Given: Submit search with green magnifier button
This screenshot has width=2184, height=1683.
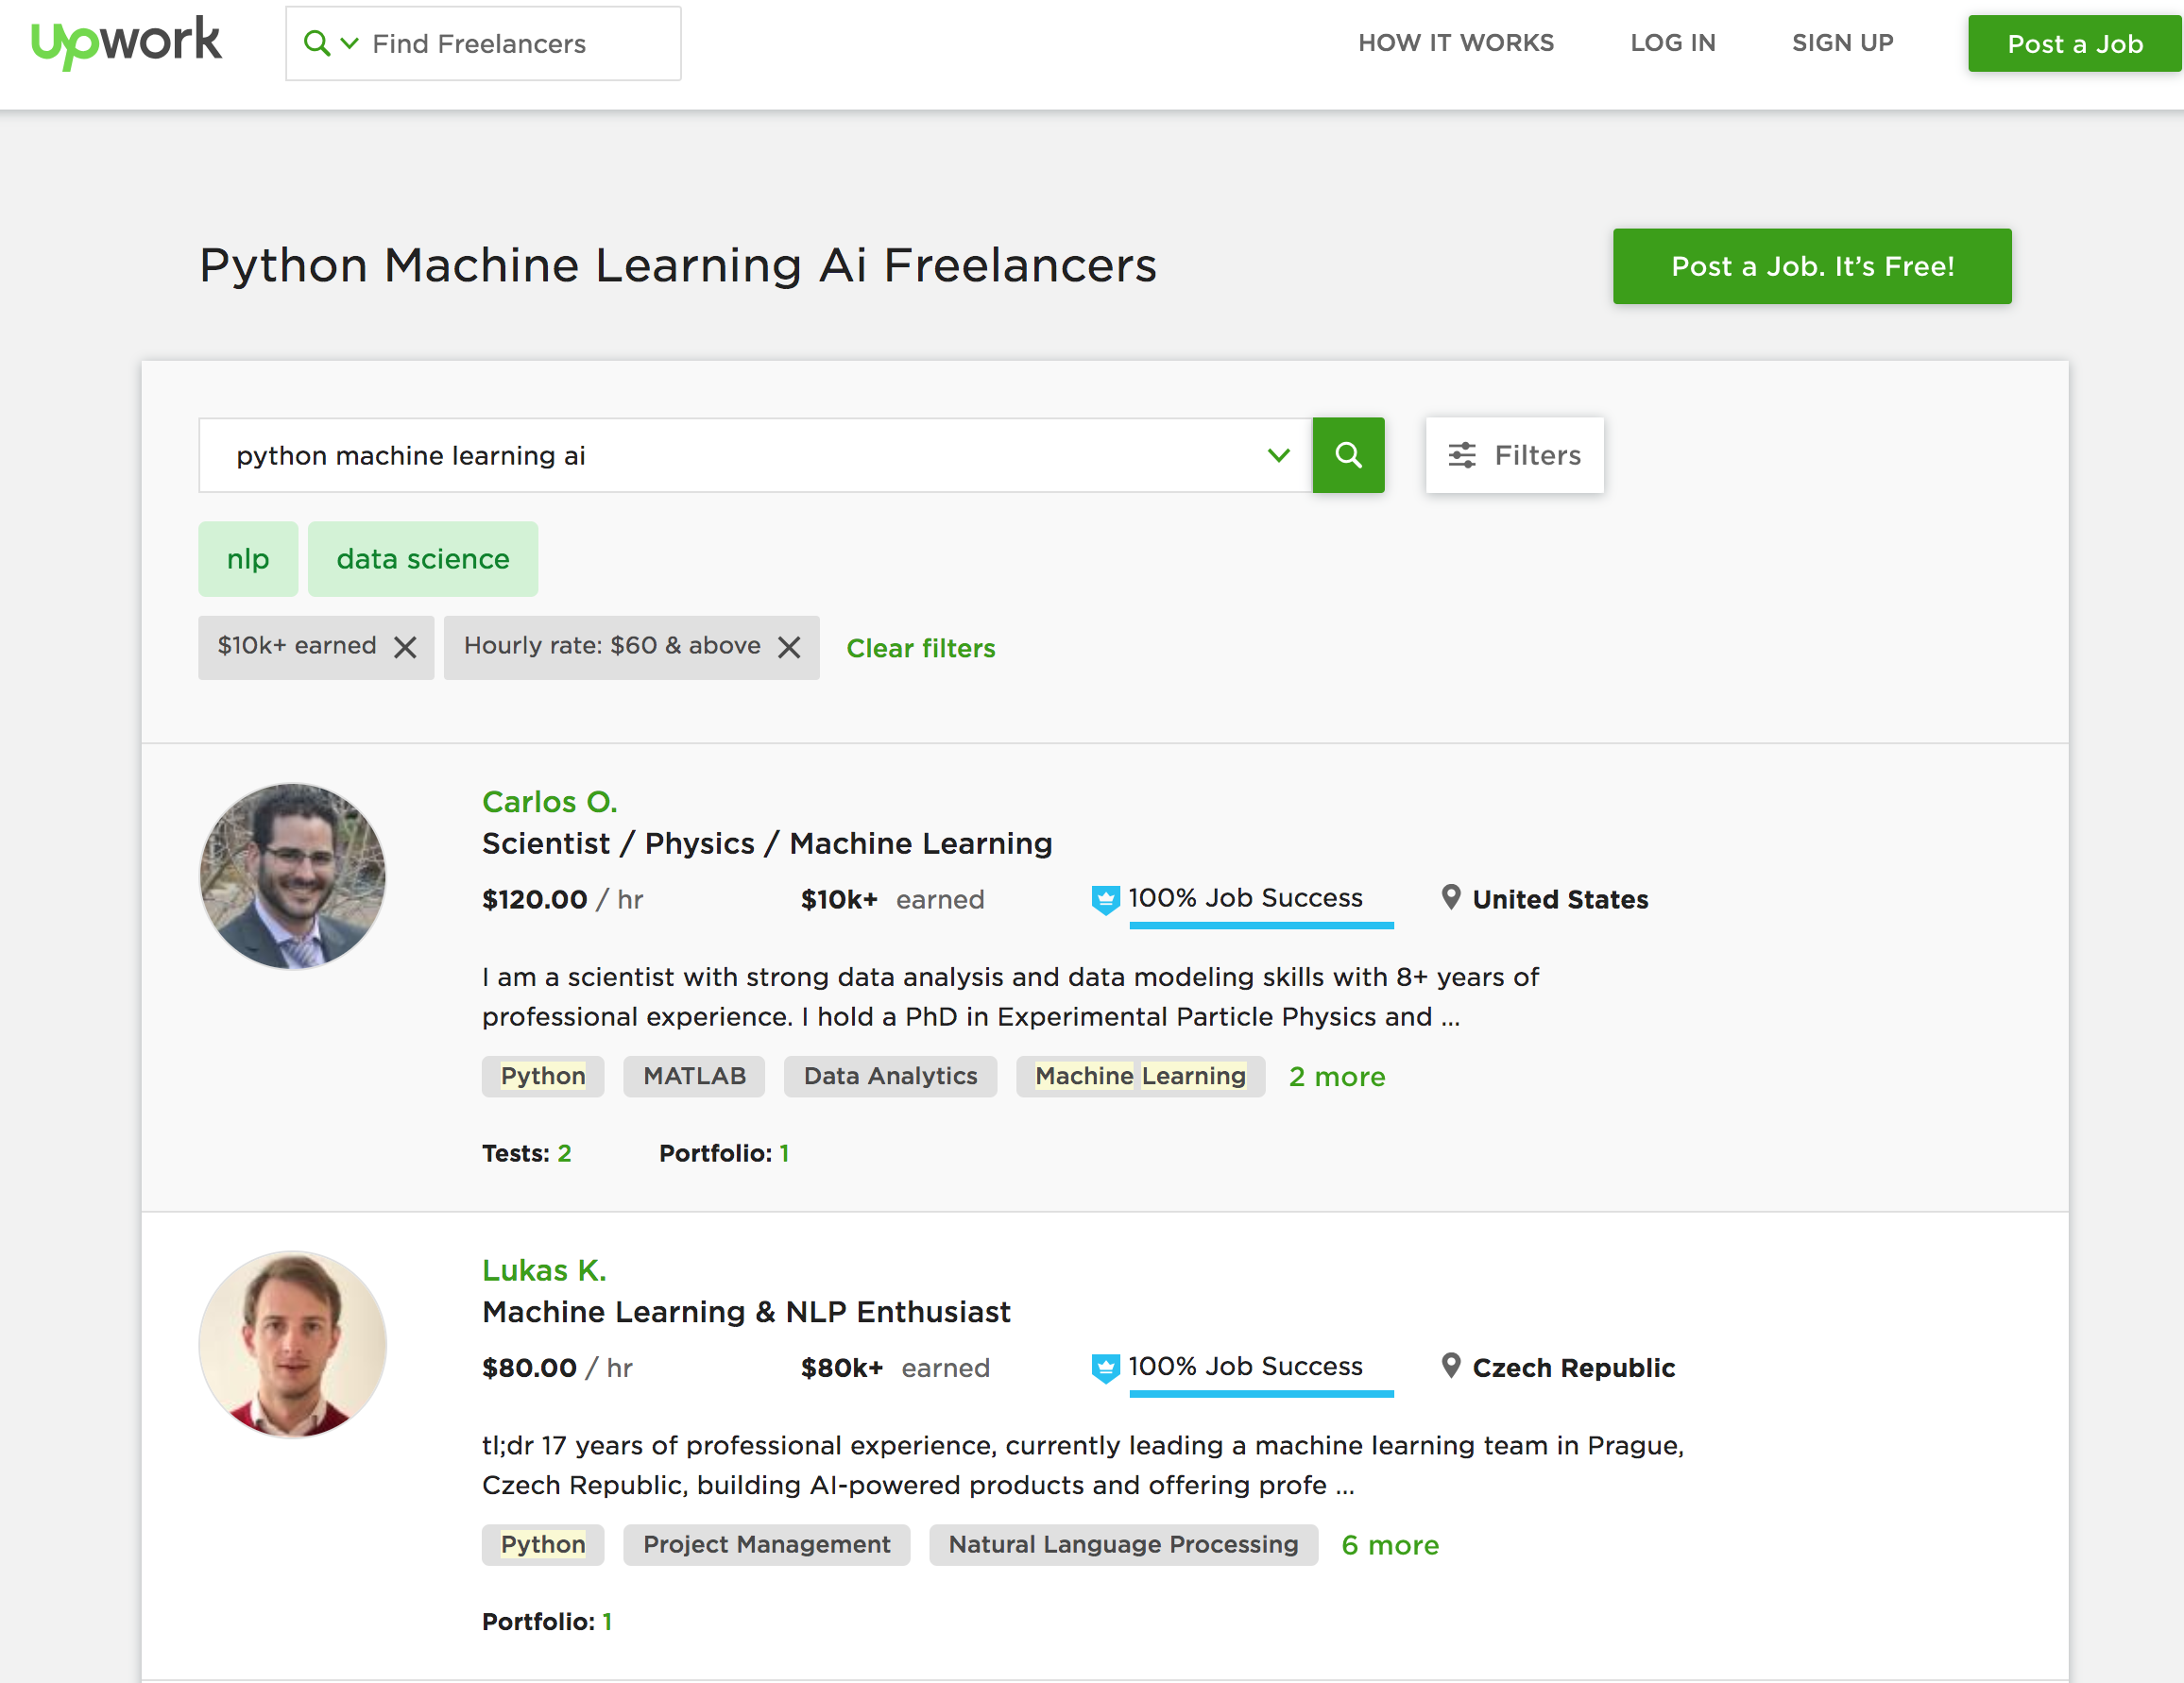Looking at the screenshot, I should pos(1348,455).
